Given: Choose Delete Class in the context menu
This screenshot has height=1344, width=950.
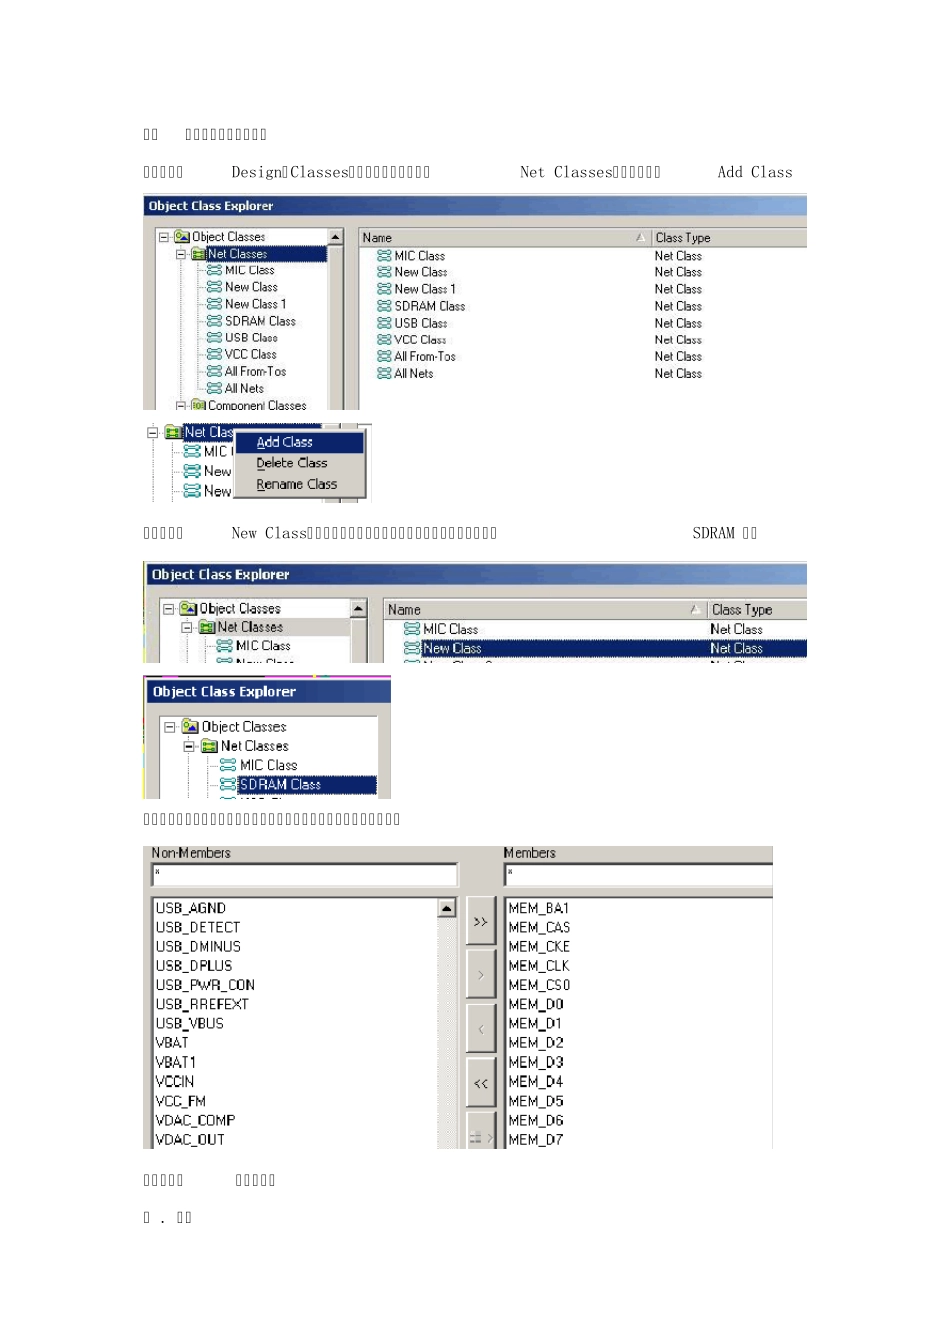Looking at the screenshot, I should (x=291, y=463).
